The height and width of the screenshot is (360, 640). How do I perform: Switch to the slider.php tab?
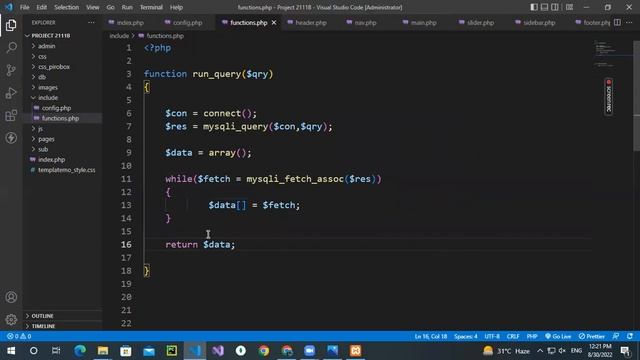click(x=480, y=22)
